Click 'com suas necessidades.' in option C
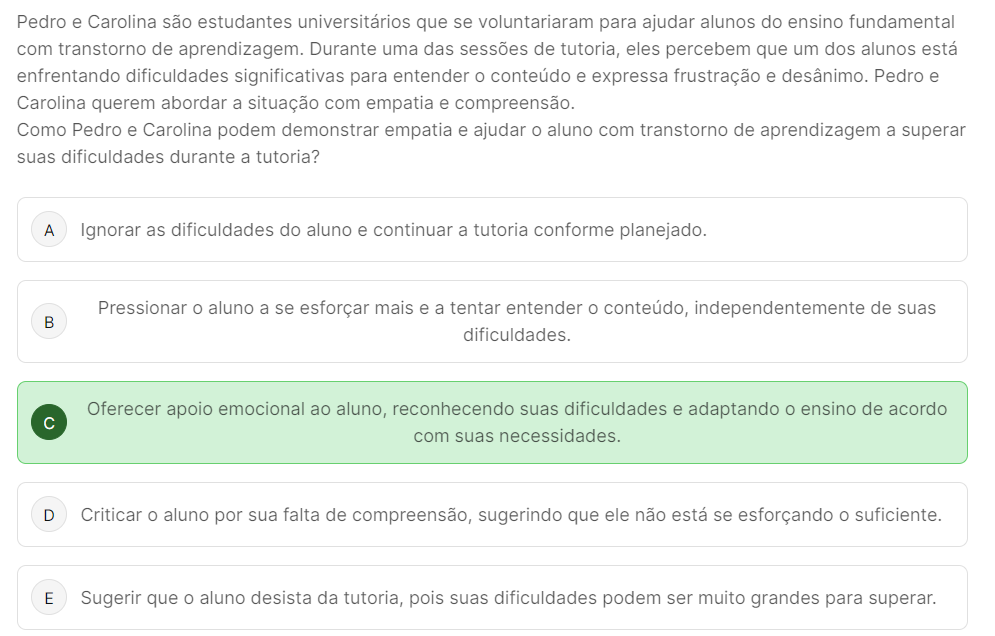Screen dimensions: 995x636 516,436
